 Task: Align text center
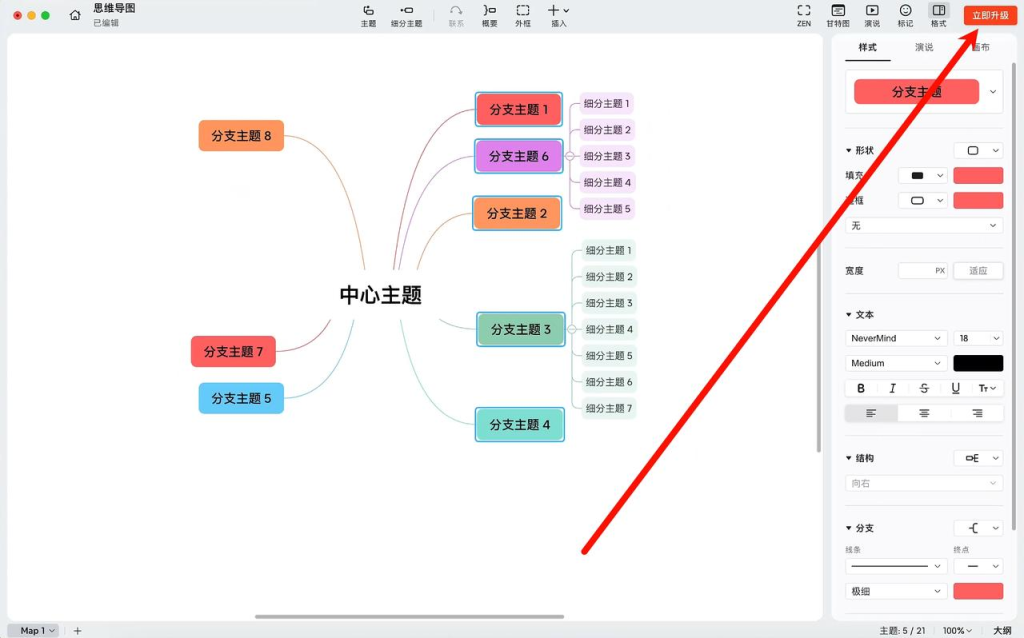pyautogui.click(x=924, y=413)
